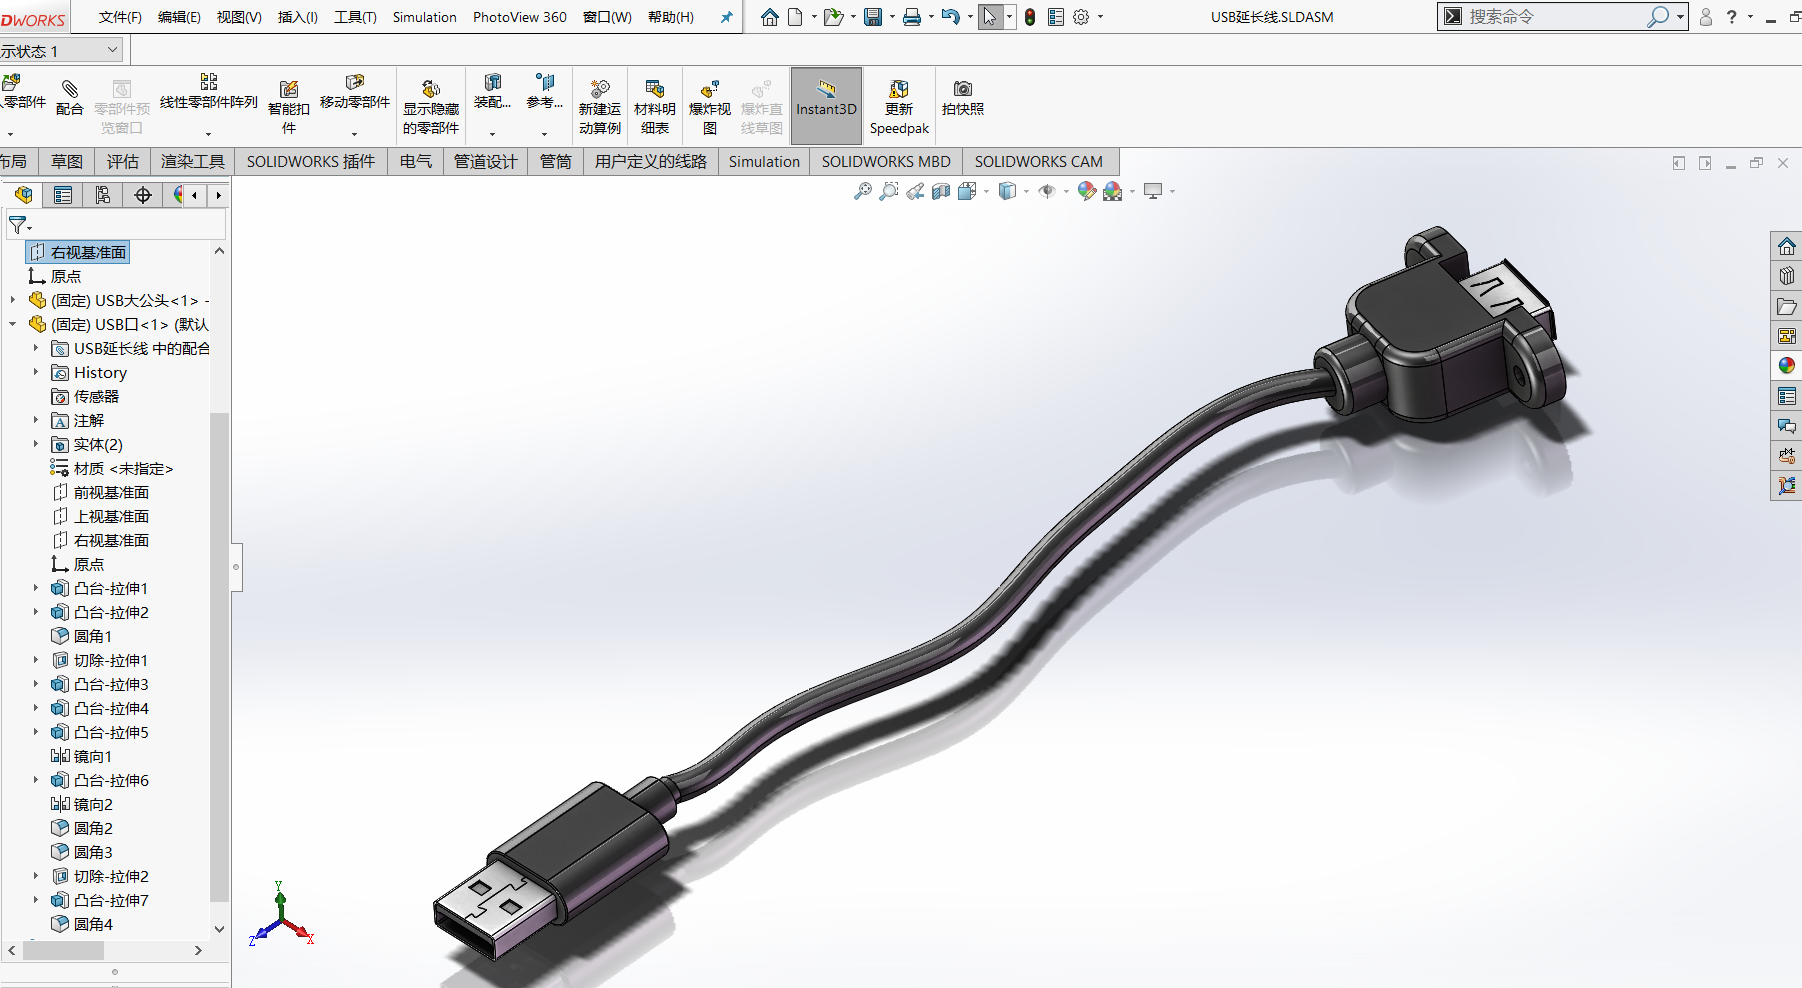Click the Print icon in top toolbar
This screenshot has width=1802, height=988.
pos(912,17)
